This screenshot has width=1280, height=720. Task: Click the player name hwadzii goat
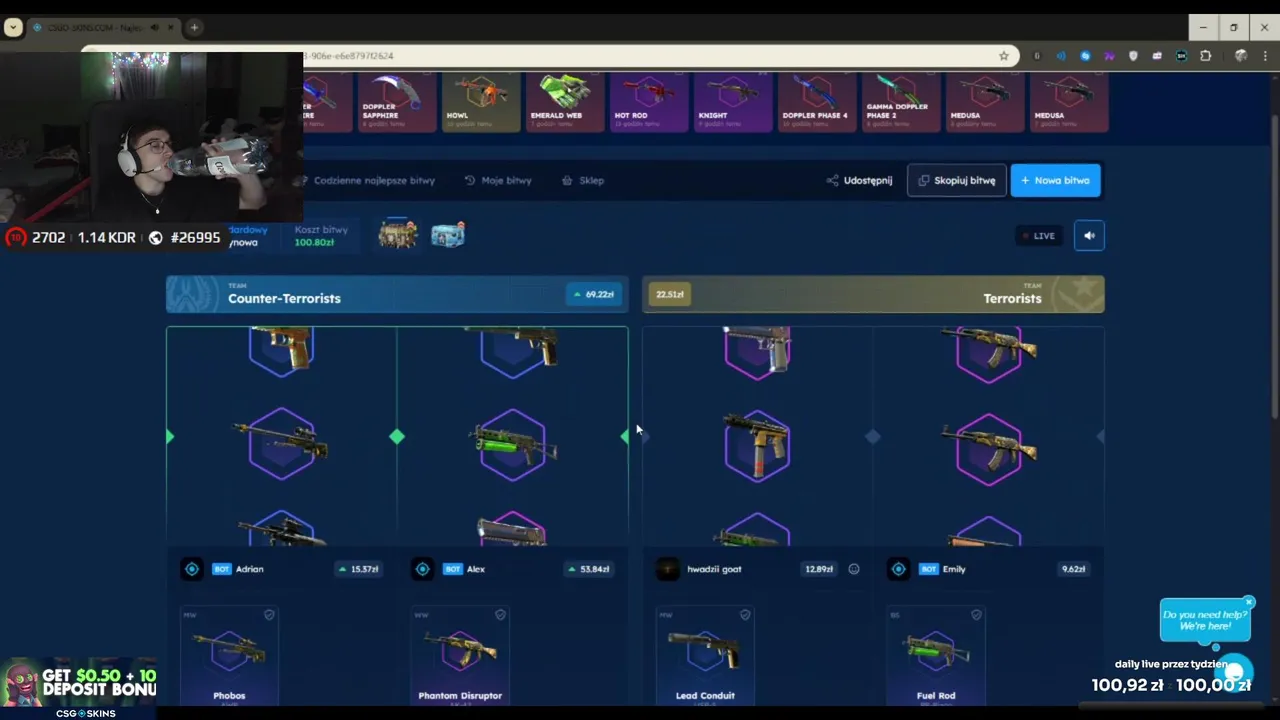coord(714,569)
